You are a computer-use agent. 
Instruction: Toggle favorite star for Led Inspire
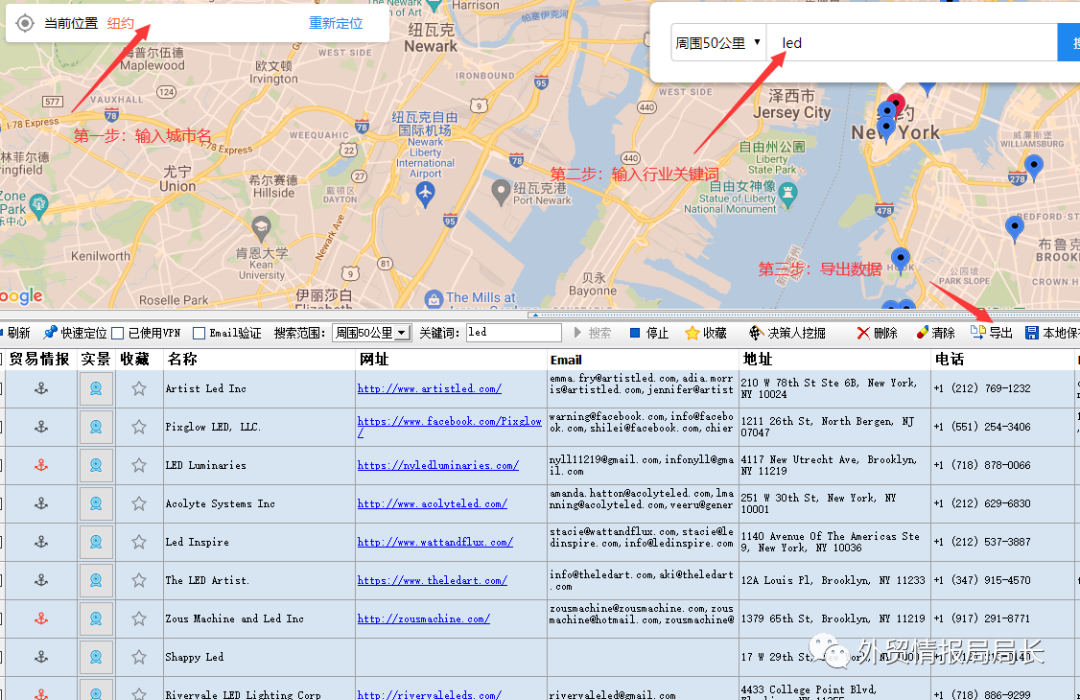point(139,542)
